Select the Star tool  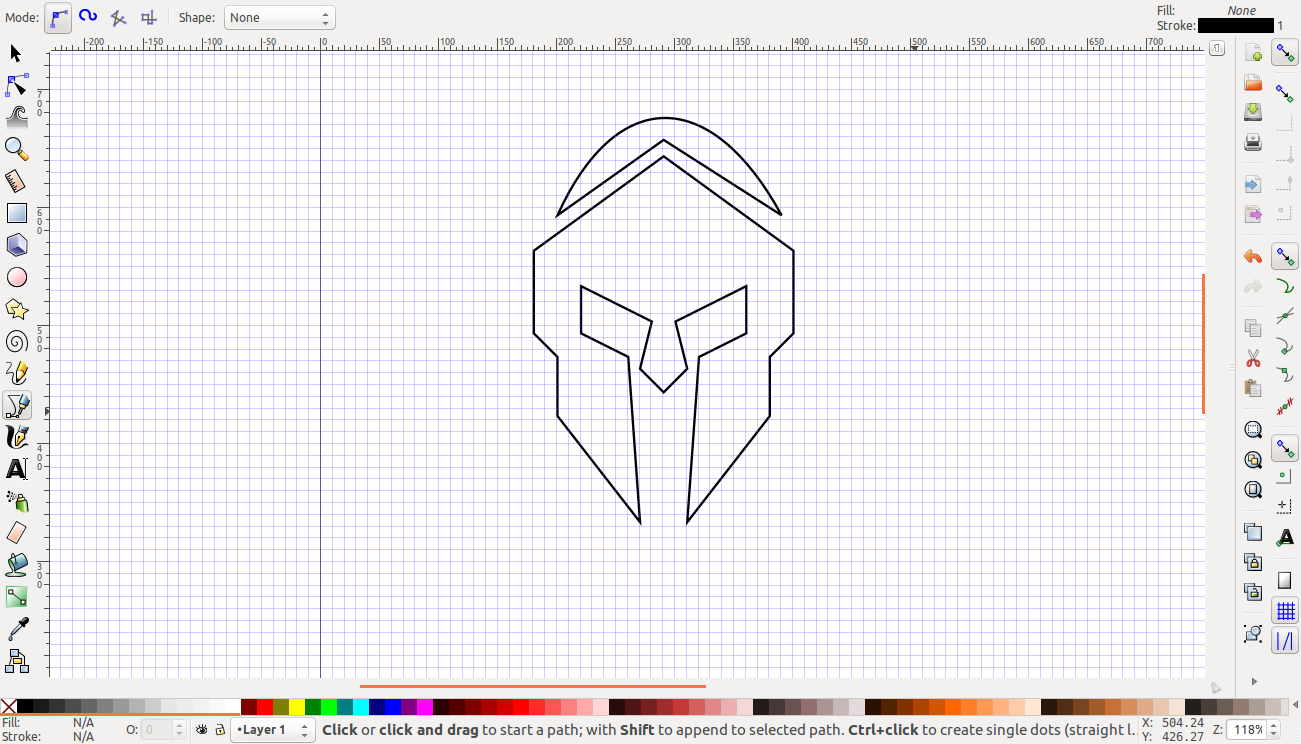(16, 308)
